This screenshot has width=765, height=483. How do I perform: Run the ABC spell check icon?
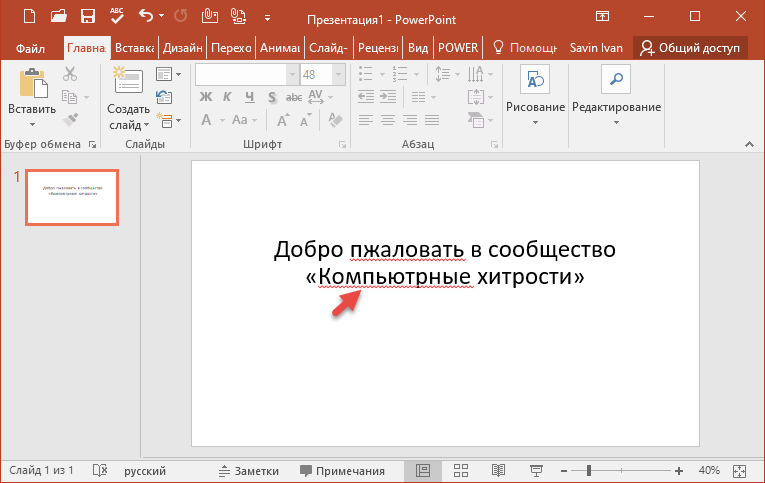click(117, 16)
